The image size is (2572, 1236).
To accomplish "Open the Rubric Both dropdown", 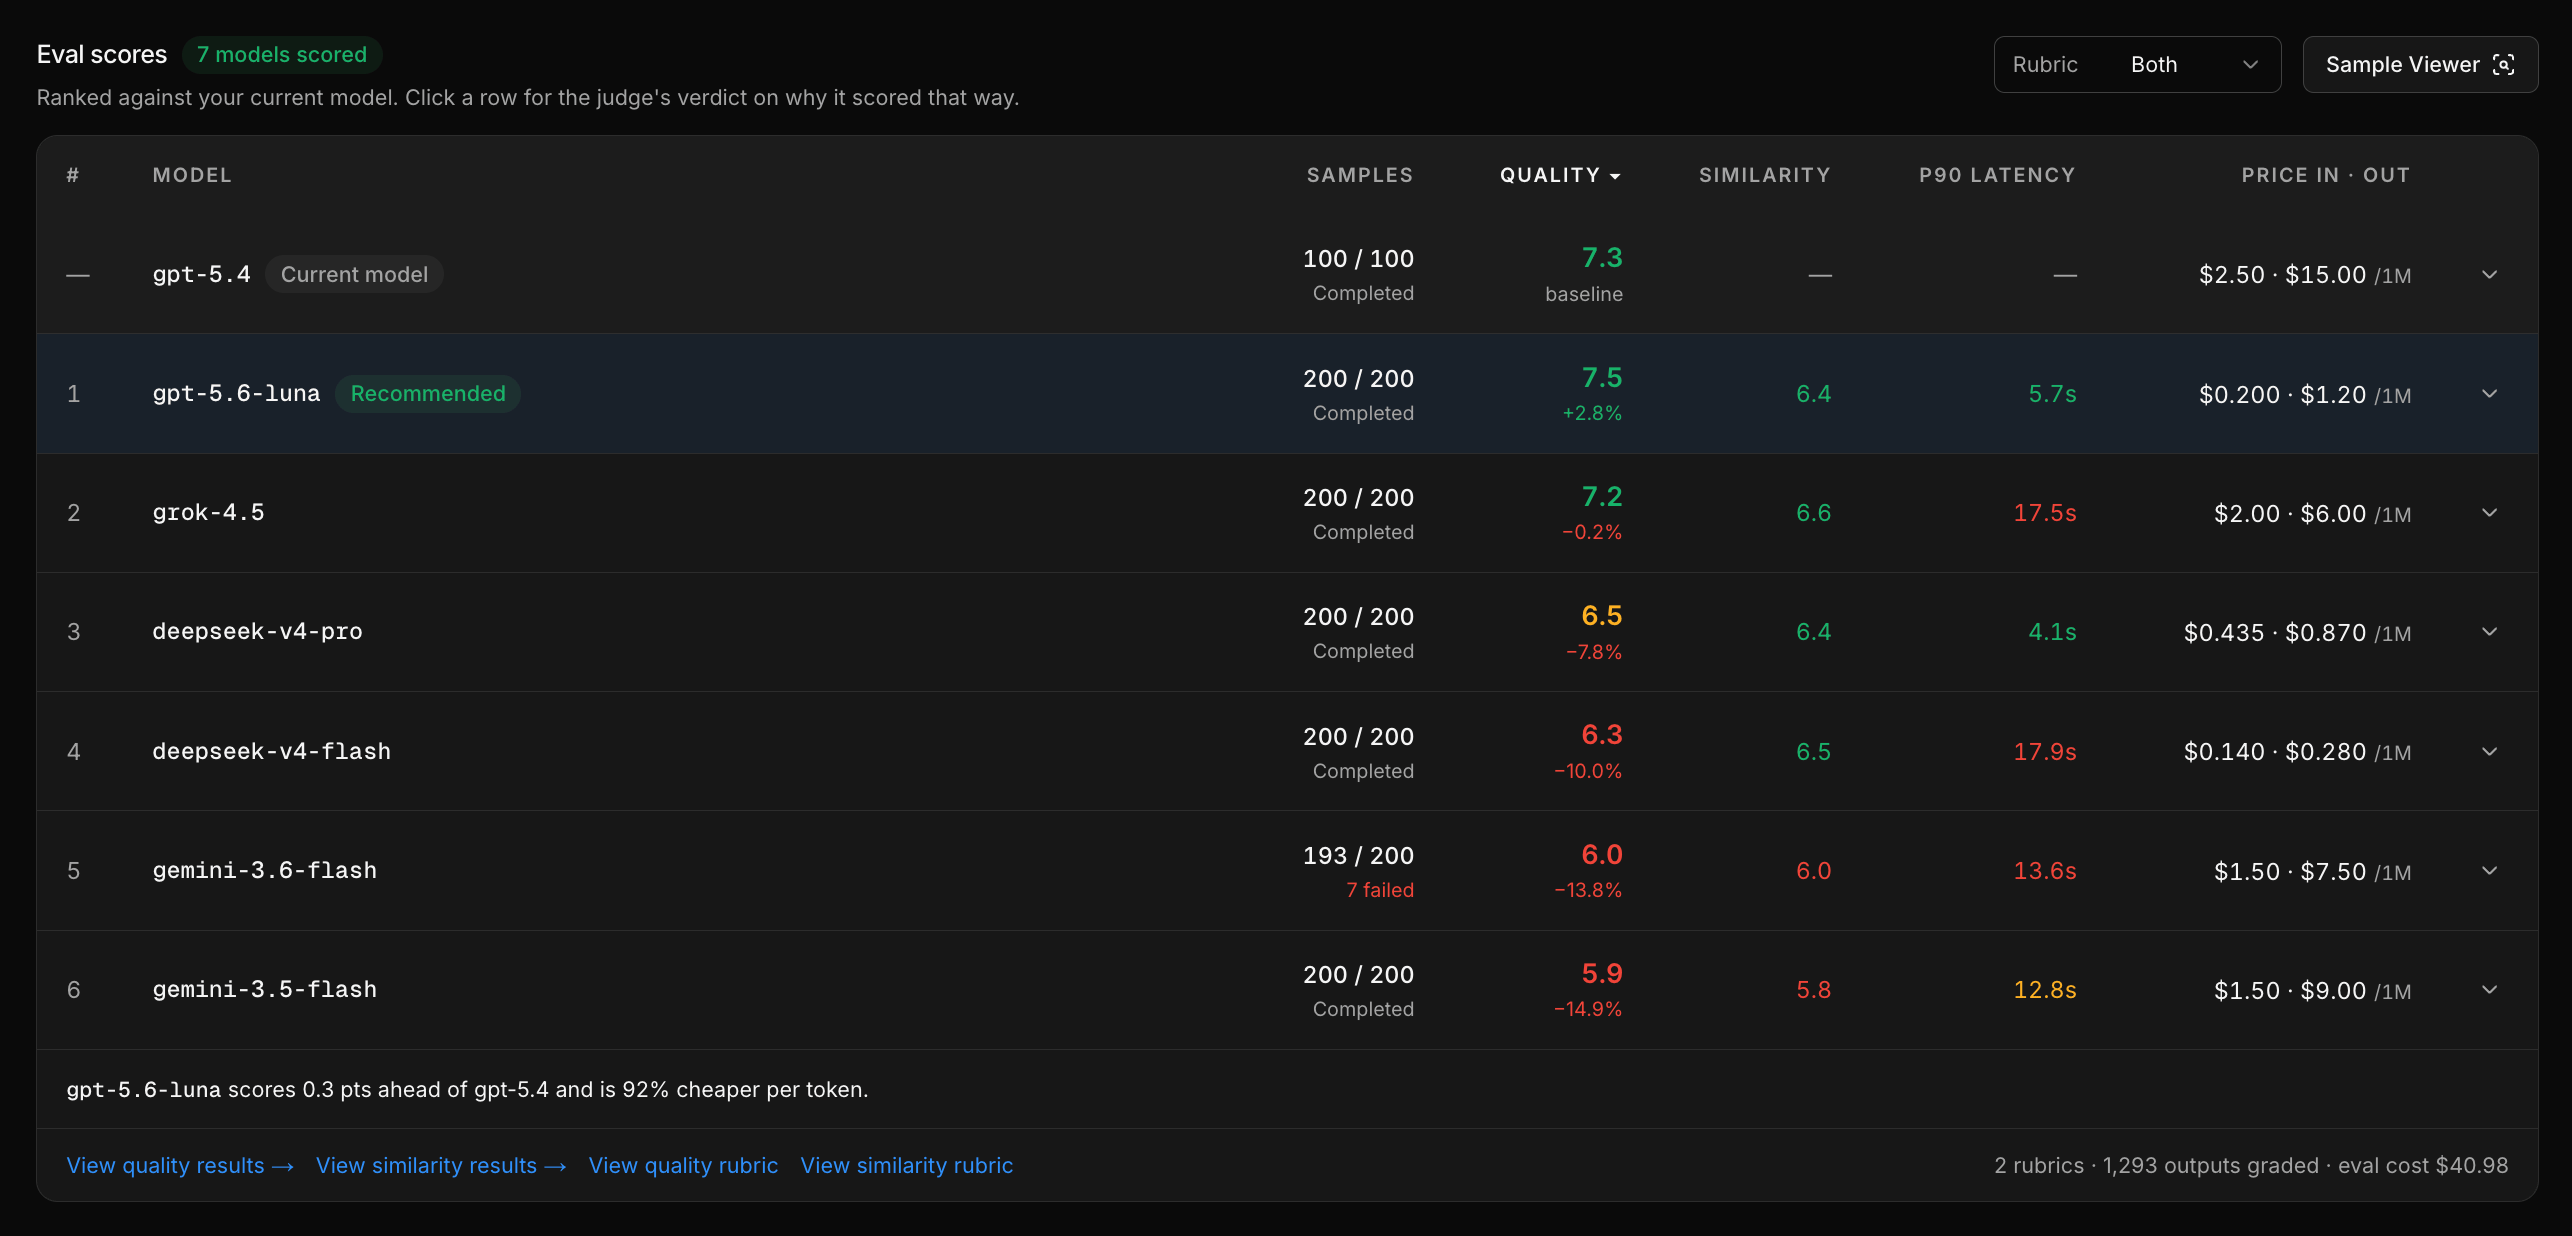I will coord(2137,65).
